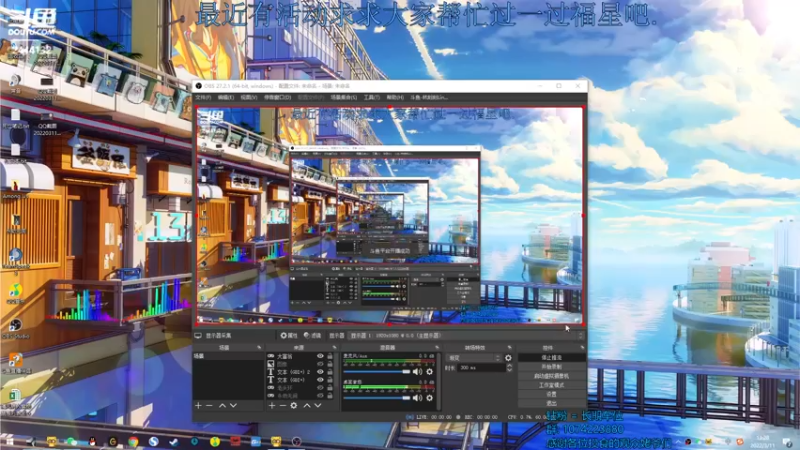This screenshot has width=800, height=450.
Task: Open 桌面音频 audio settings gear
Action: pos(430,397)
